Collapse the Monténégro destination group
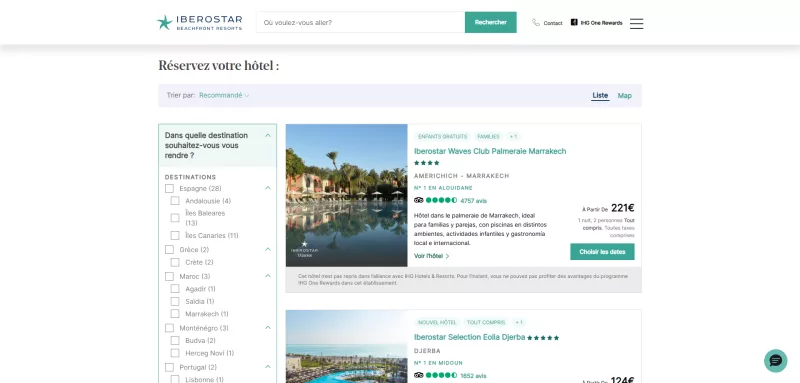The image size is (800, 383). pyautogui.click(x=268, y=327)
